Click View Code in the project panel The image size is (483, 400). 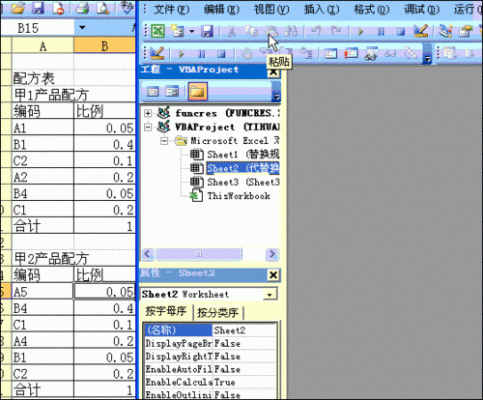pos(153,91)
